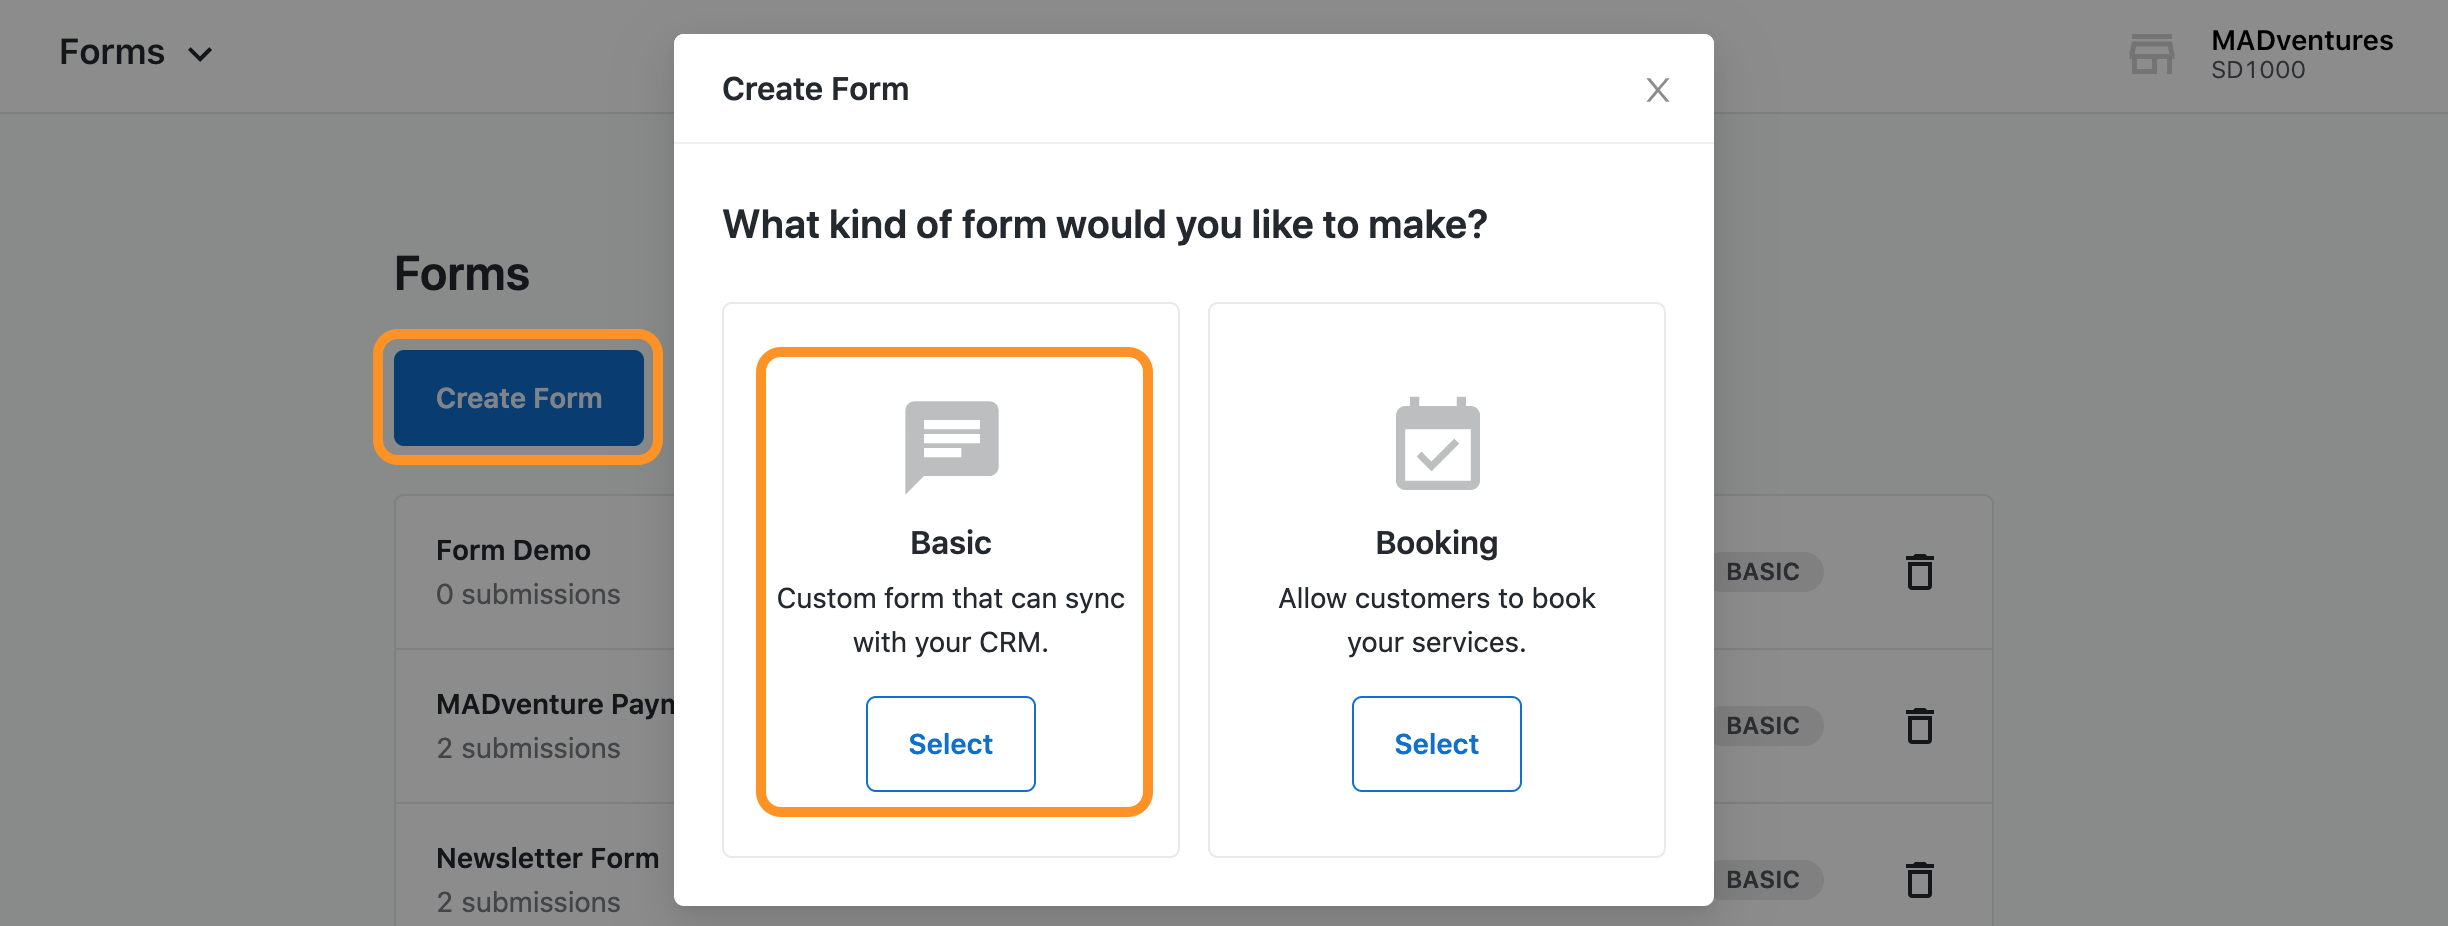Viewport: 2448px width, 926px height.
Task: Open the Form Demo entry
Action: [x=513, y=551]
